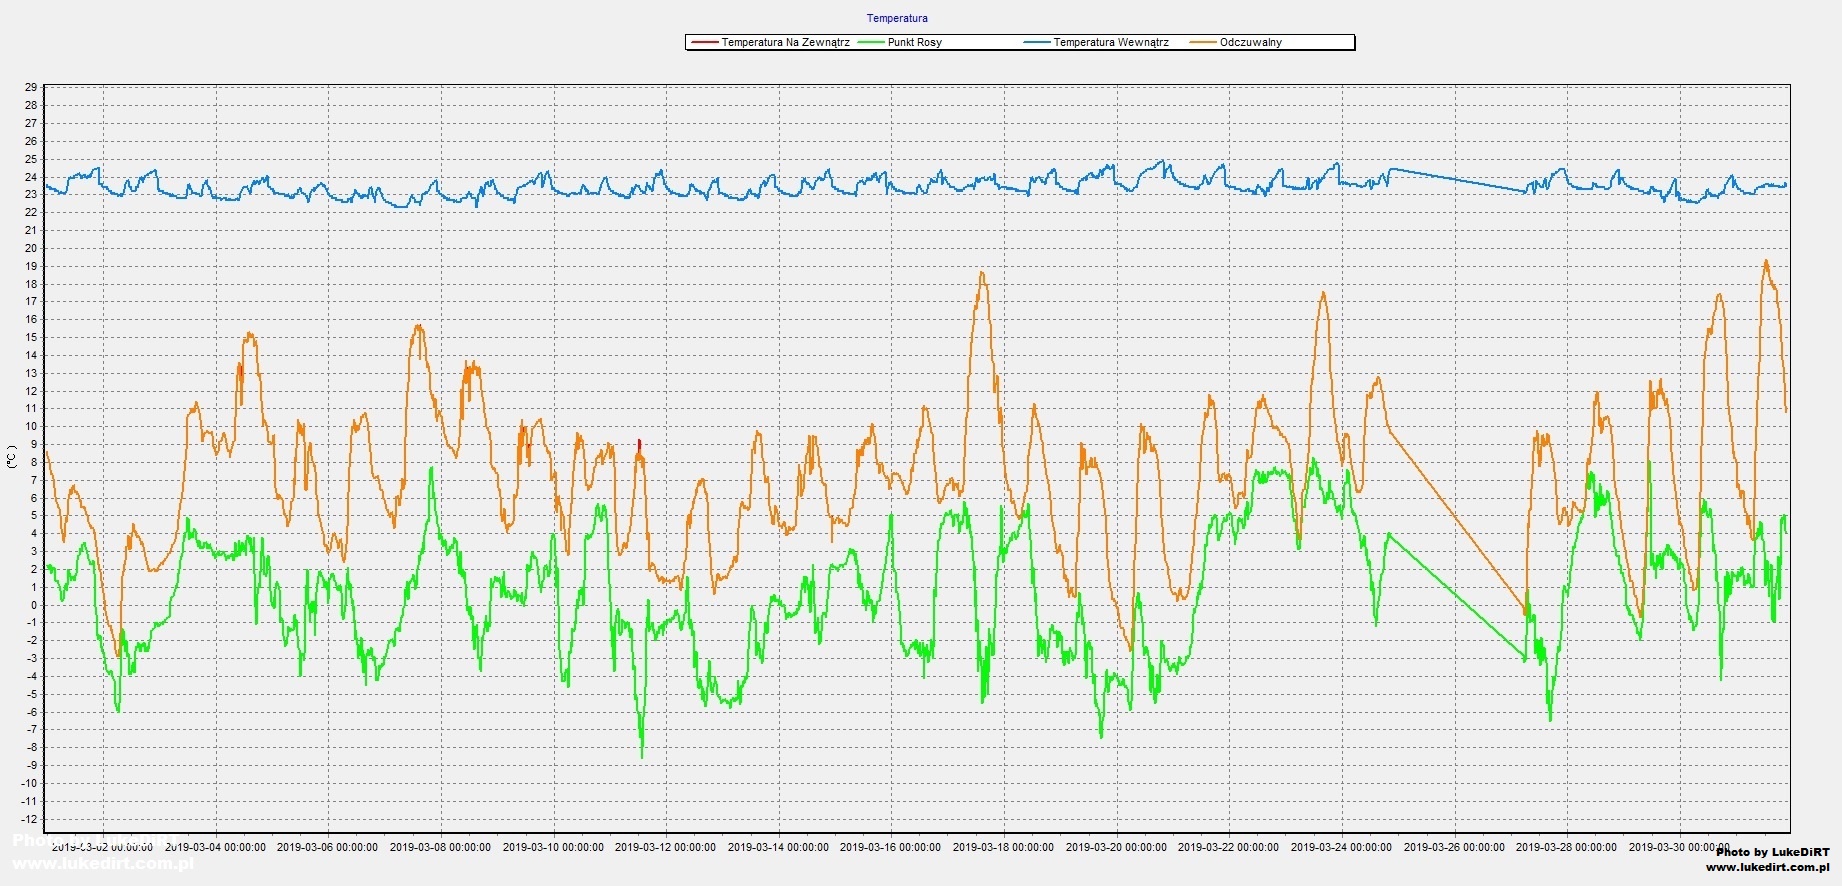Viewport: 1842px width, 886px height.
Task: Select the Temperatura Wewnątrz legend label
Action: pos(1111,43)
